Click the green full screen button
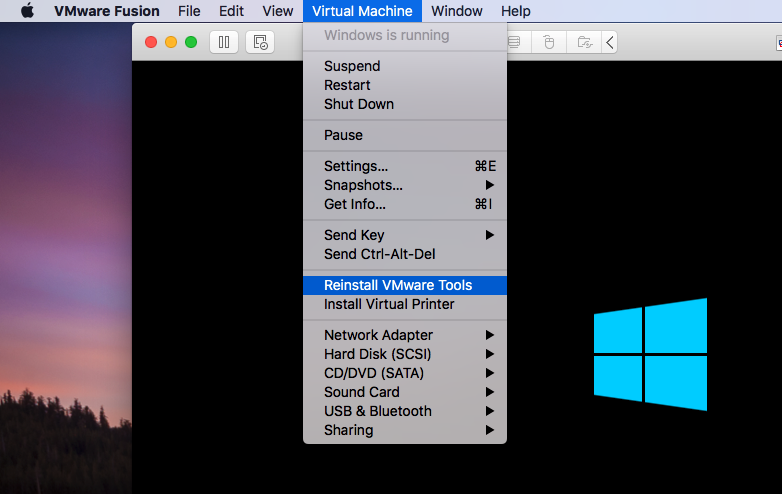The width and height of the screenshot is (782, 494). 191,42
